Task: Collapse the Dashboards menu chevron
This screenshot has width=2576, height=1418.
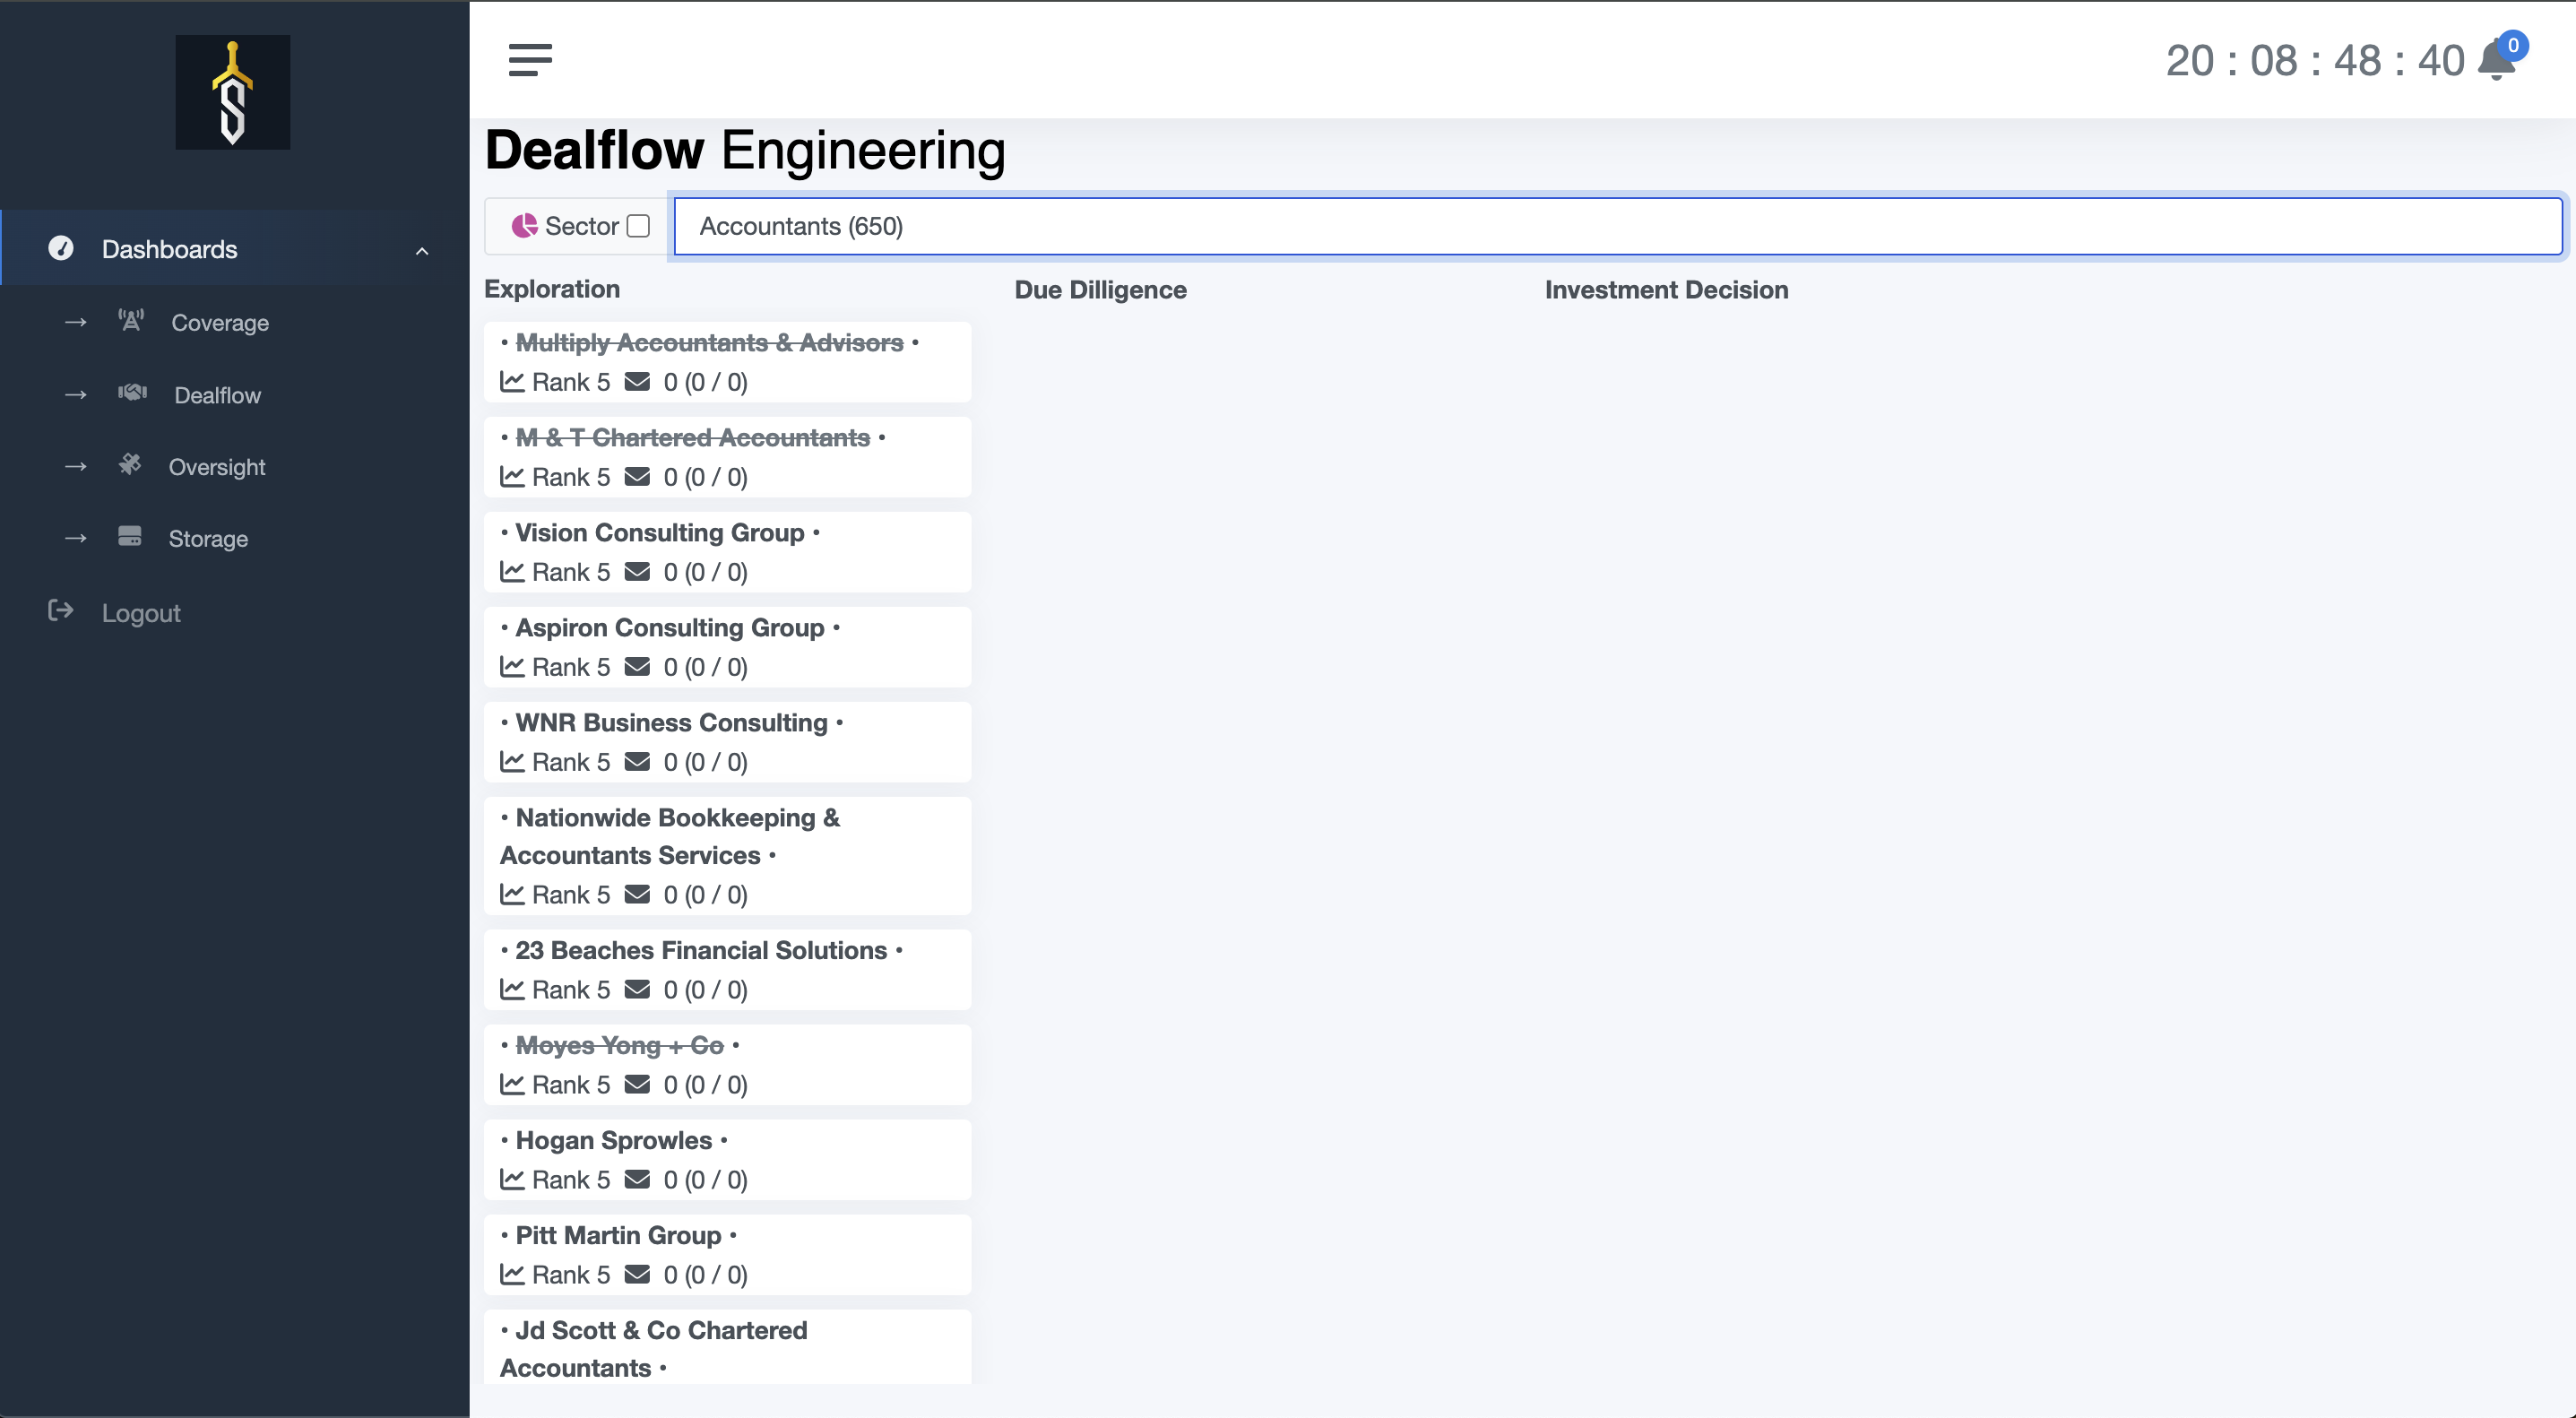Action: (422, 250)
